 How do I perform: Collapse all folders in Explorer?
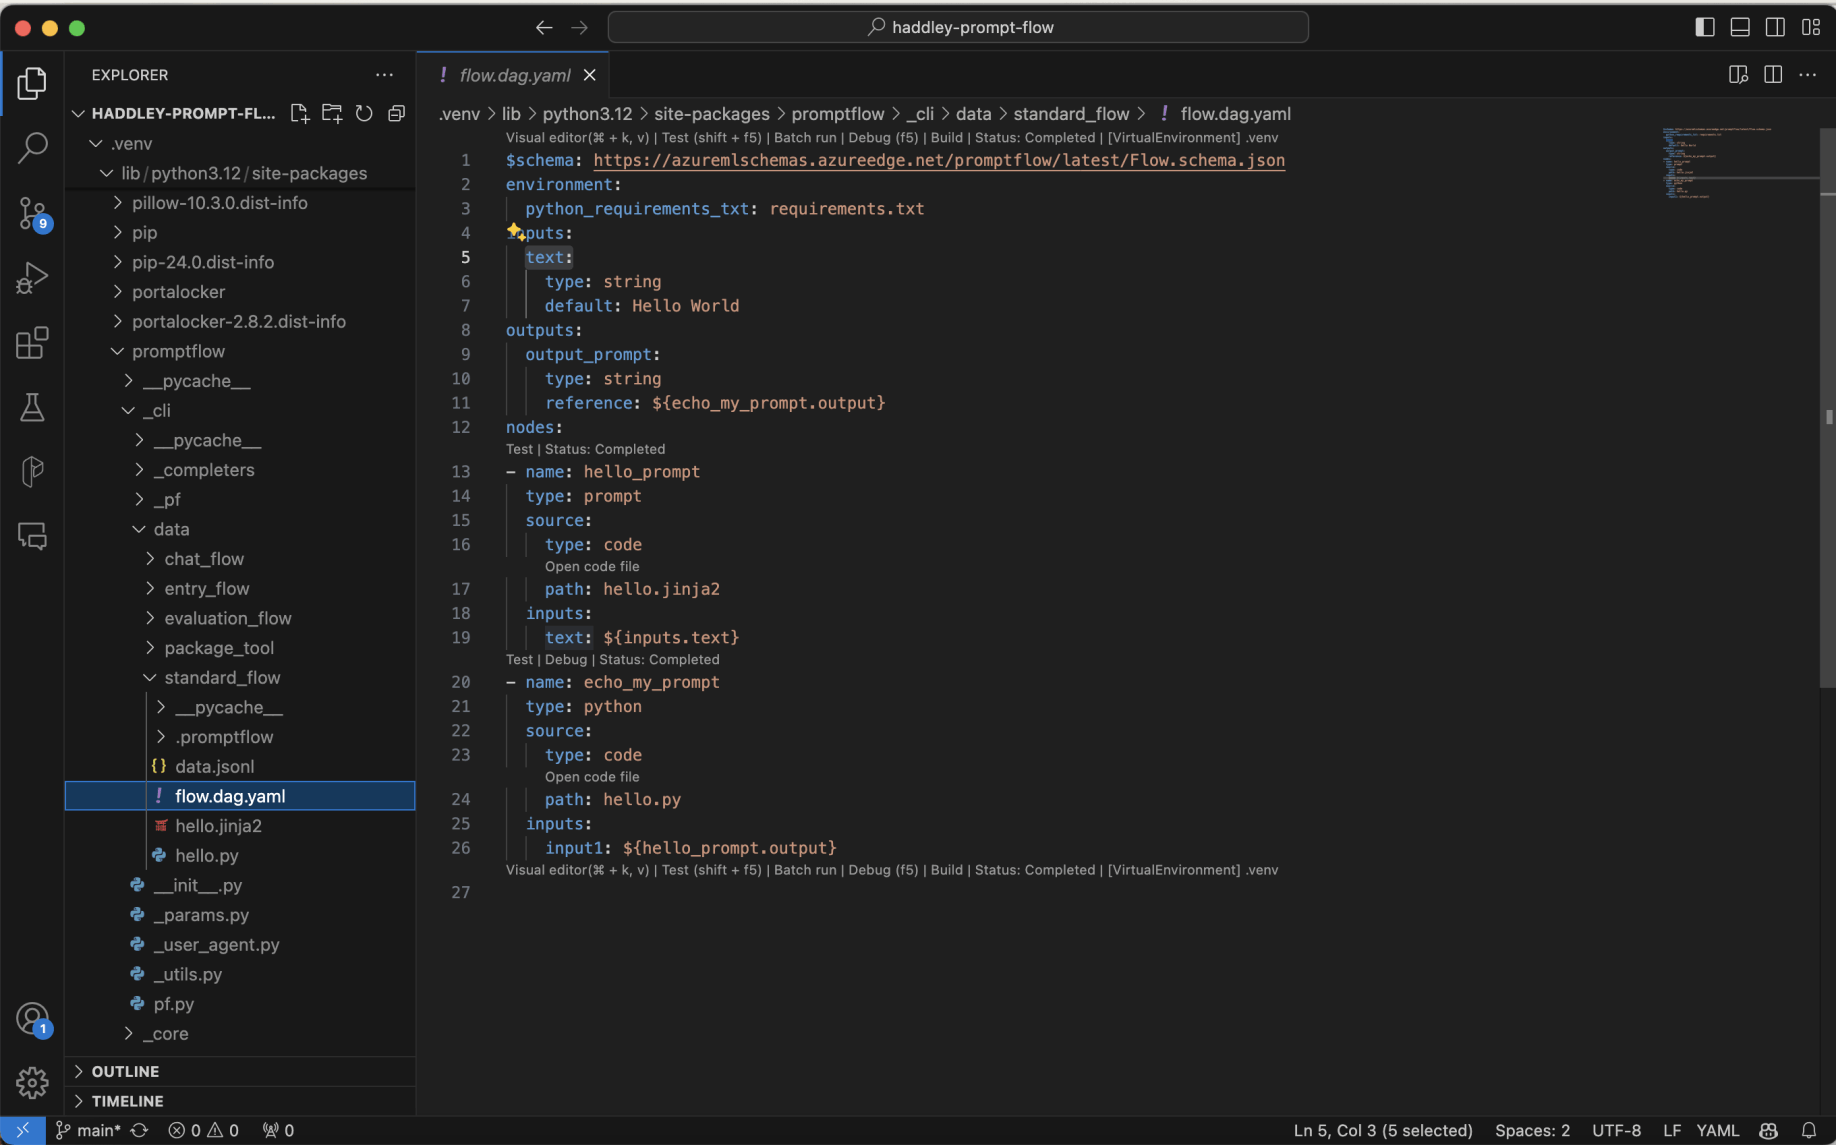(x=396, y=114)
